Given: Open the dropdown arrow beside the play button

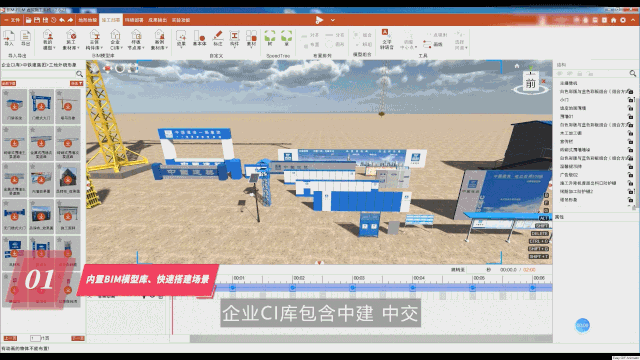Looking at the screenshot, I should 333,20.
